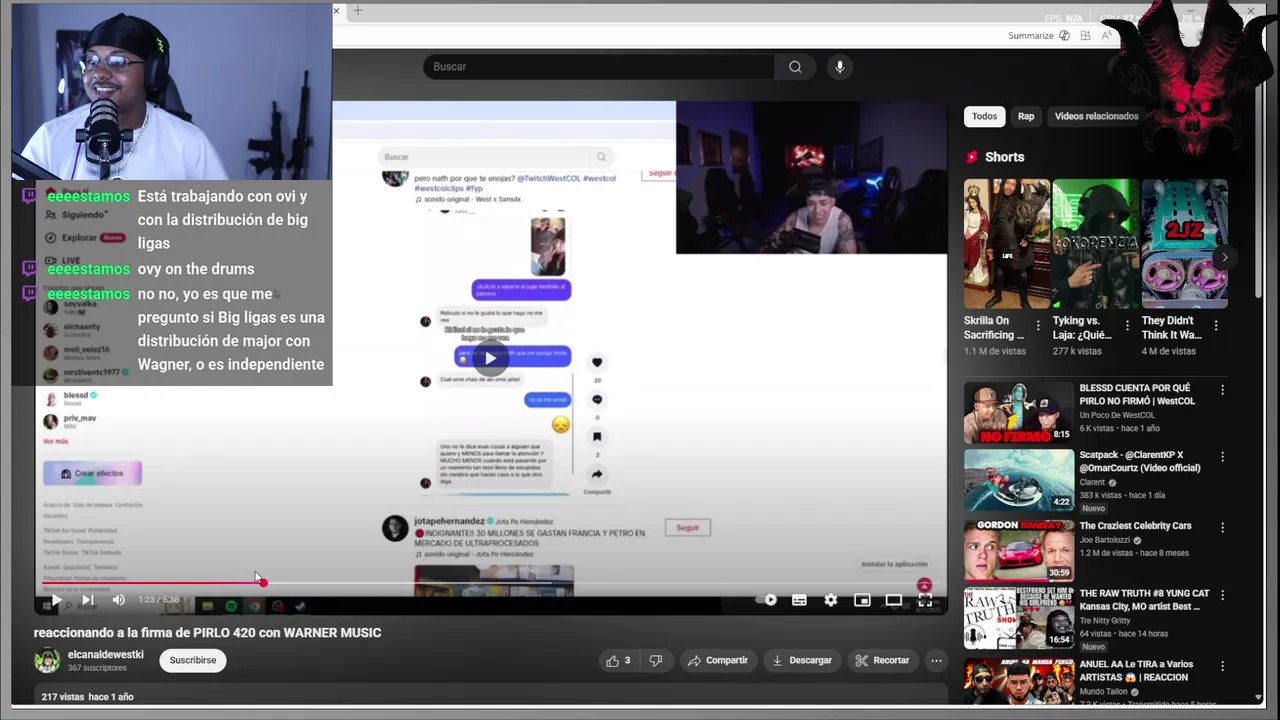The height and width of the screenshot is (720, 1280).
Task: Open ANUEL AA Le TIRA video
Action: 1018,682
